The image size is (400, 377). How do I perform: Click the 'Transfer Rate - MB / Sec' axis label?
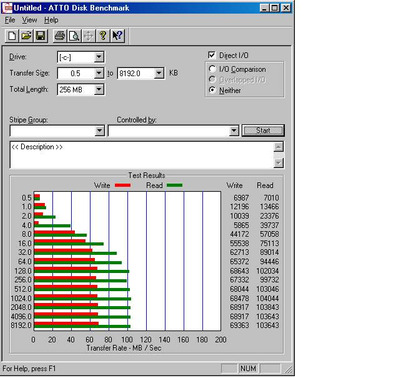point(124,348)
